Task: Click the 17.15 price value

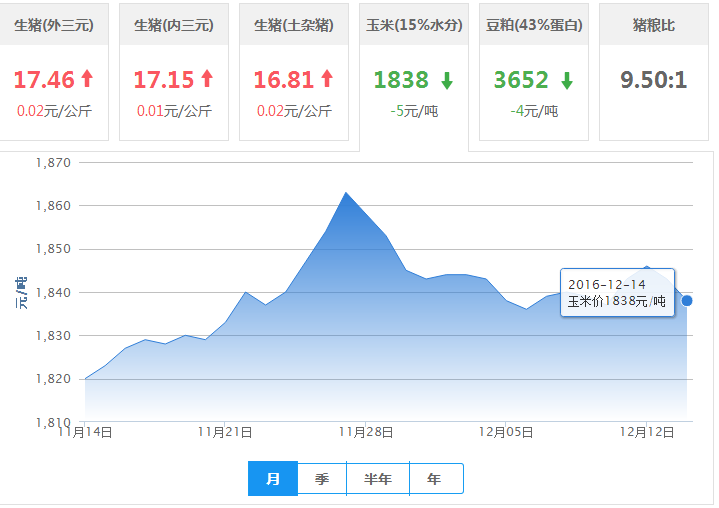Action: pos(164,80)
